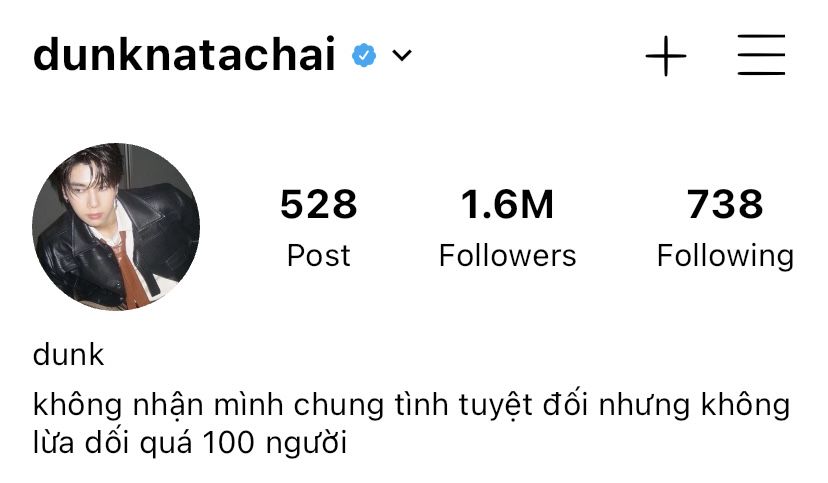Tap the plus icon to create content
The width and height of the screenshot is (828, 483).
666,56
